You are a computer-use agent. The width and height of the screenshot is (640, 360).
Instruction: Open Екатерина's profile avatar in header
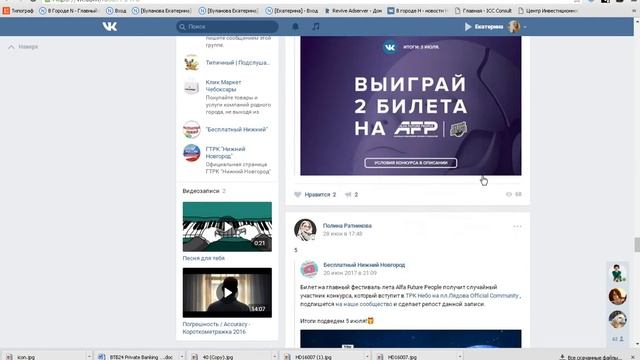point(514,27)
